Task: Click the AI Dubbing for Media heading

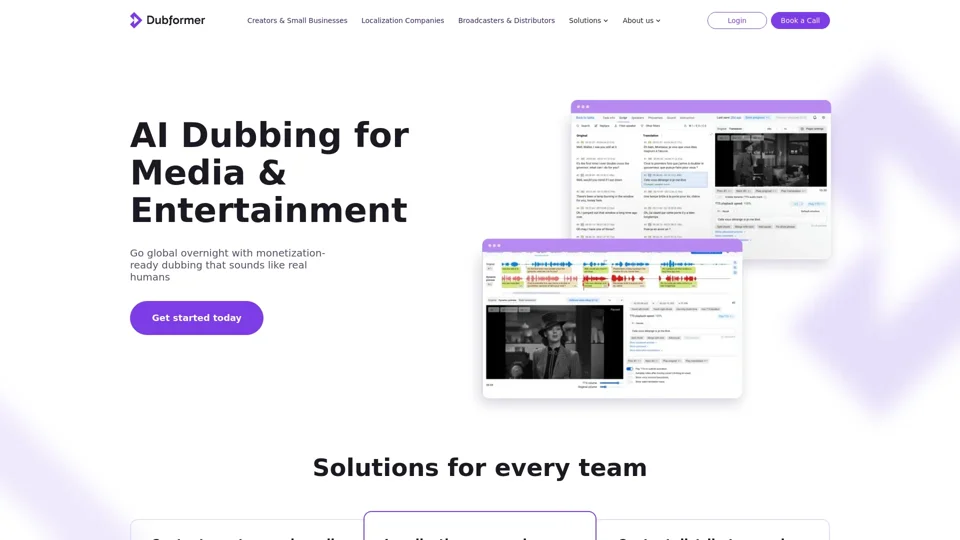Action: [269, 173]
